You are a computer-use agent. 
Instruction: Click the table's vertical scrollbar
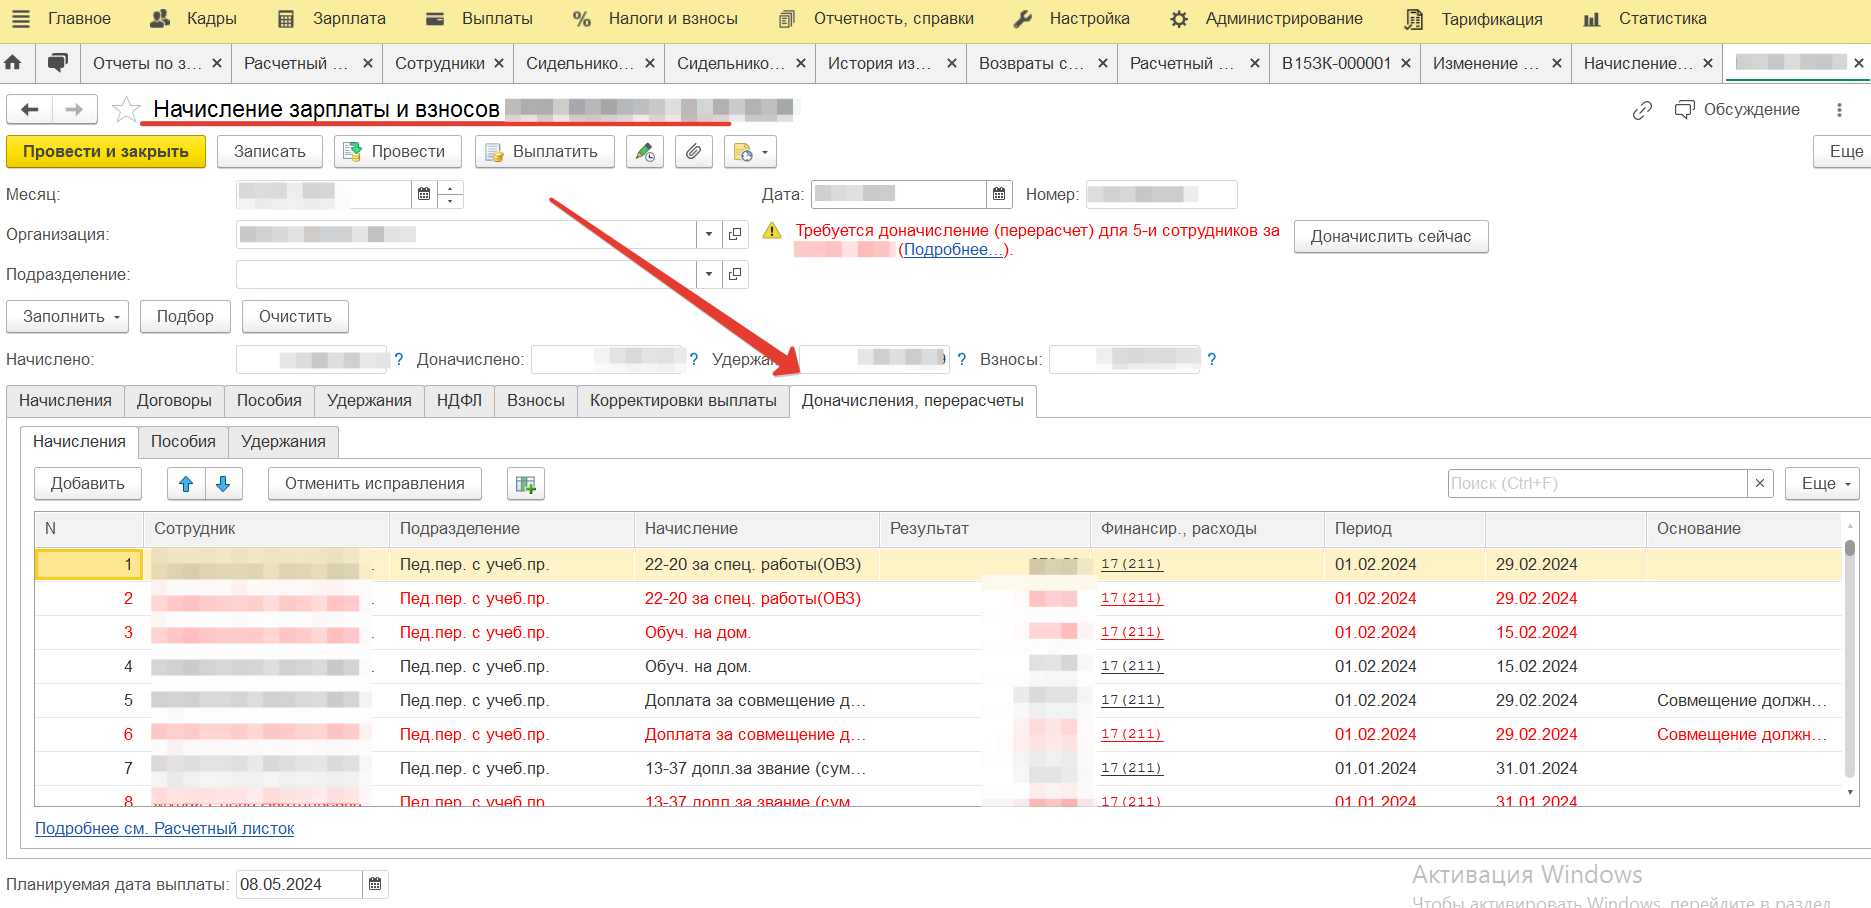[x=1850, y=660]
